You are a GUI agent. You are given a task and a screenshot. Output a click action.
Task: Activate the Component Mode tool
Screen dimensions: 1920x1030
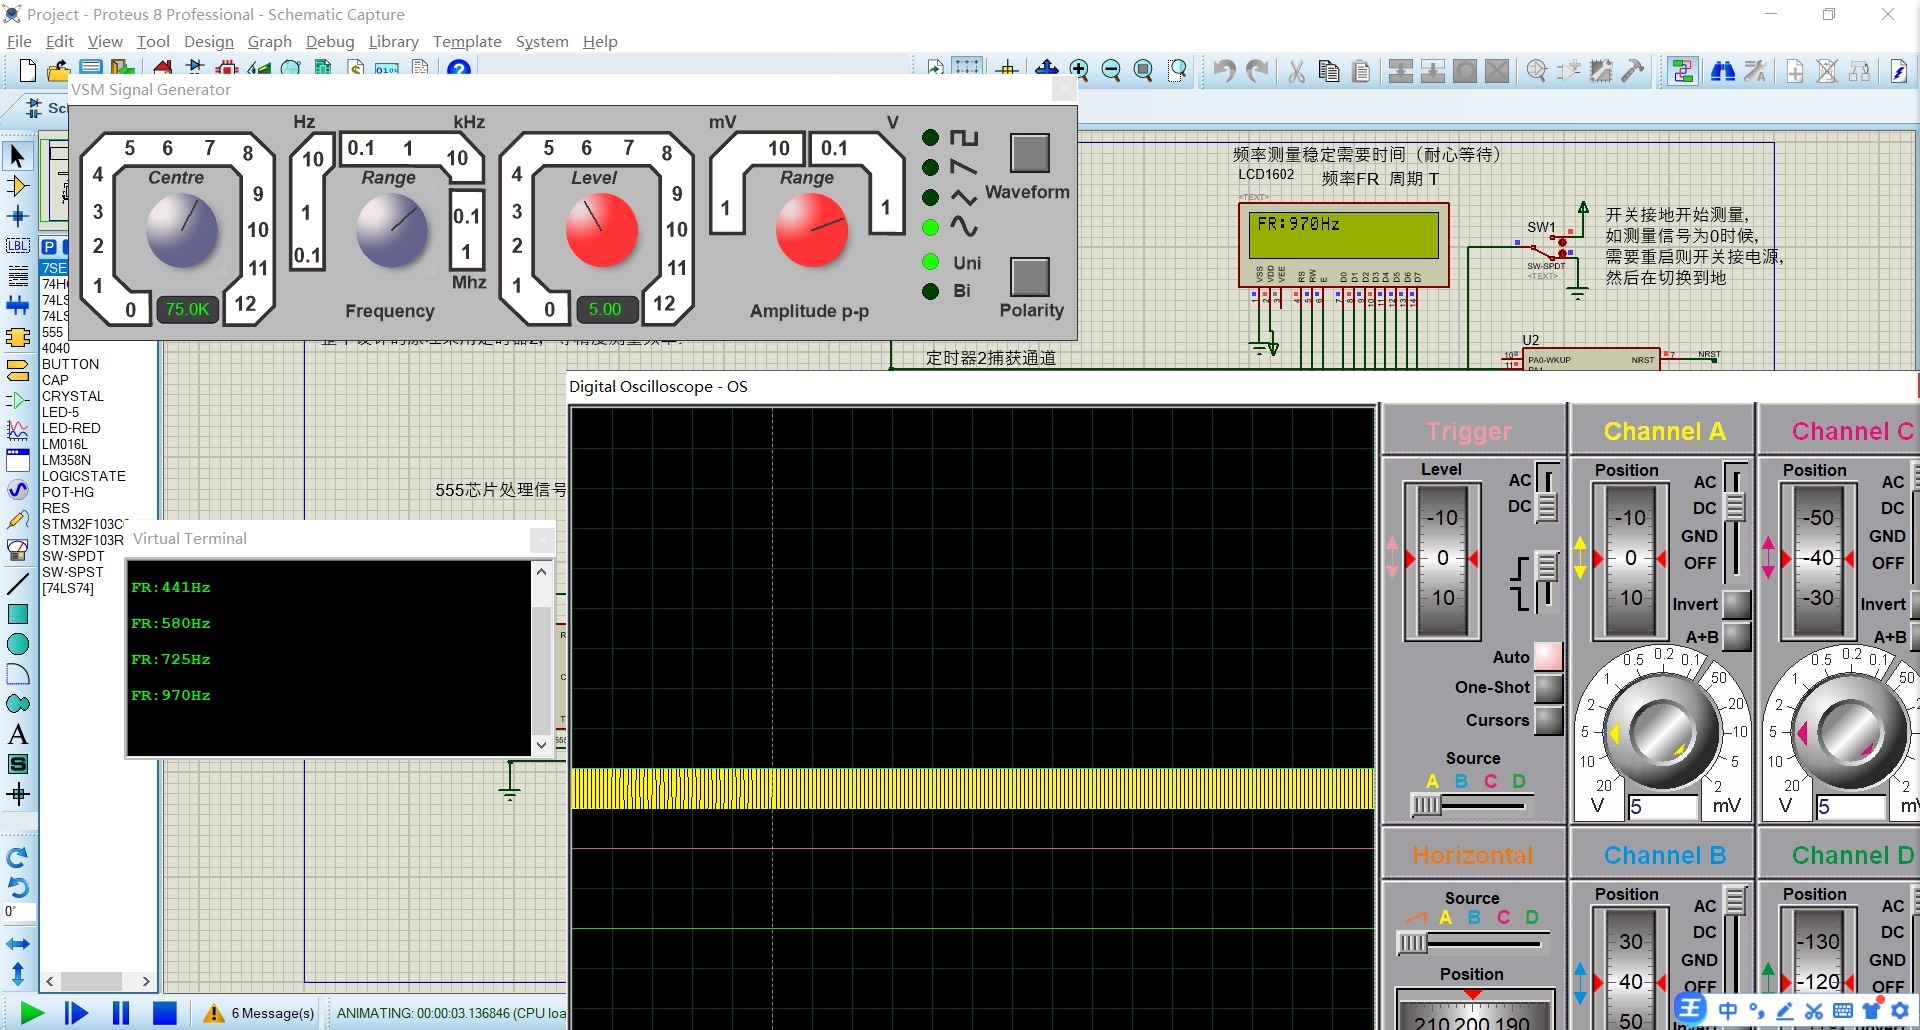[x=17, y=186]
